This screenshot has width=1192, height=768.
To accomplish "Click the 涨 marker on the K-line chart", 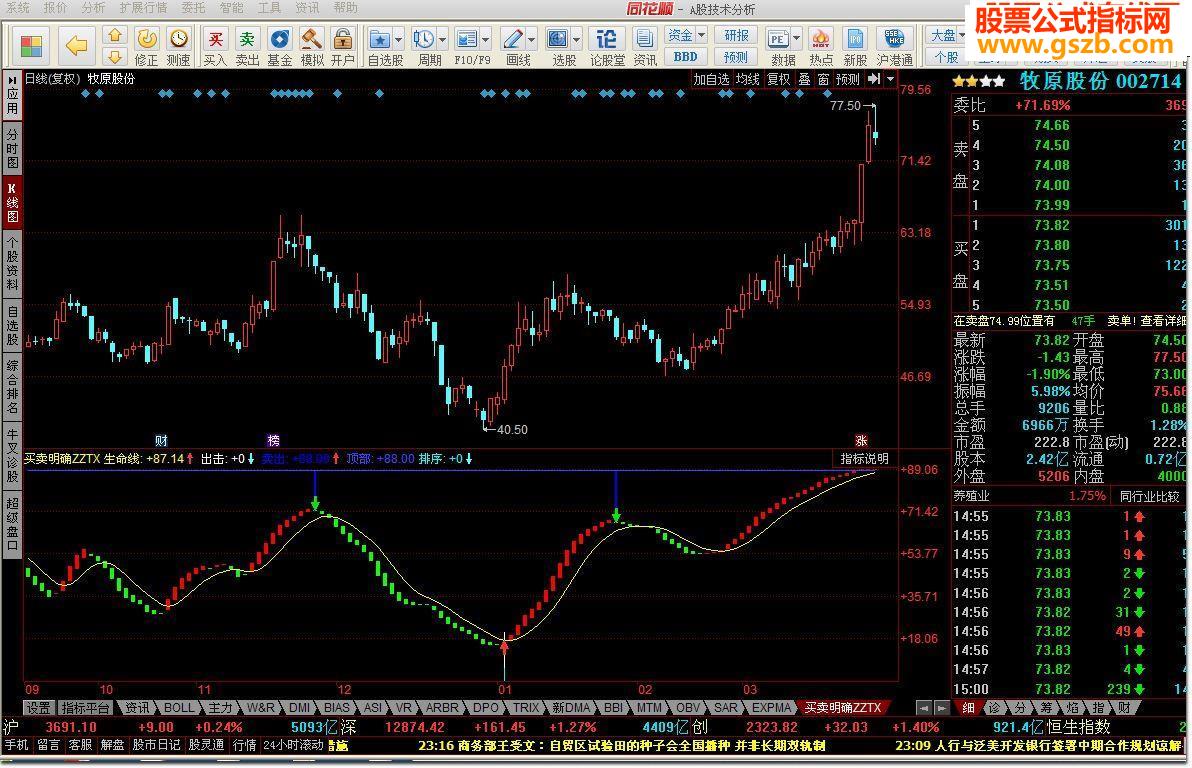I will coord(861,440).
